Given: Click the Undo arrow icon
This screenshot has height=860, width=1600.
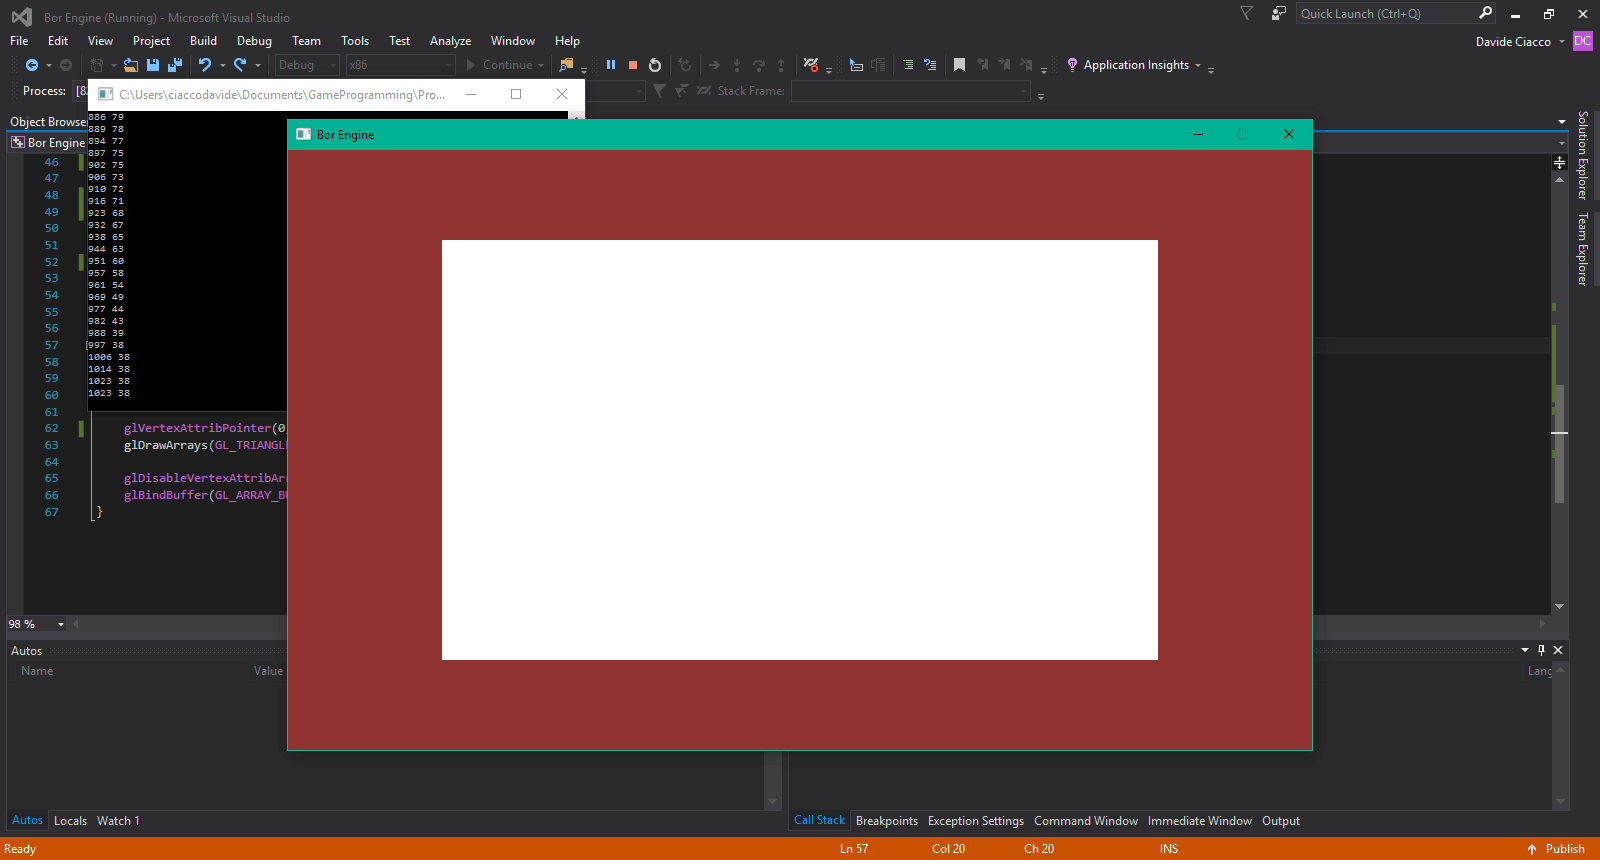Looking at the screenshot, I should (205, 65).
